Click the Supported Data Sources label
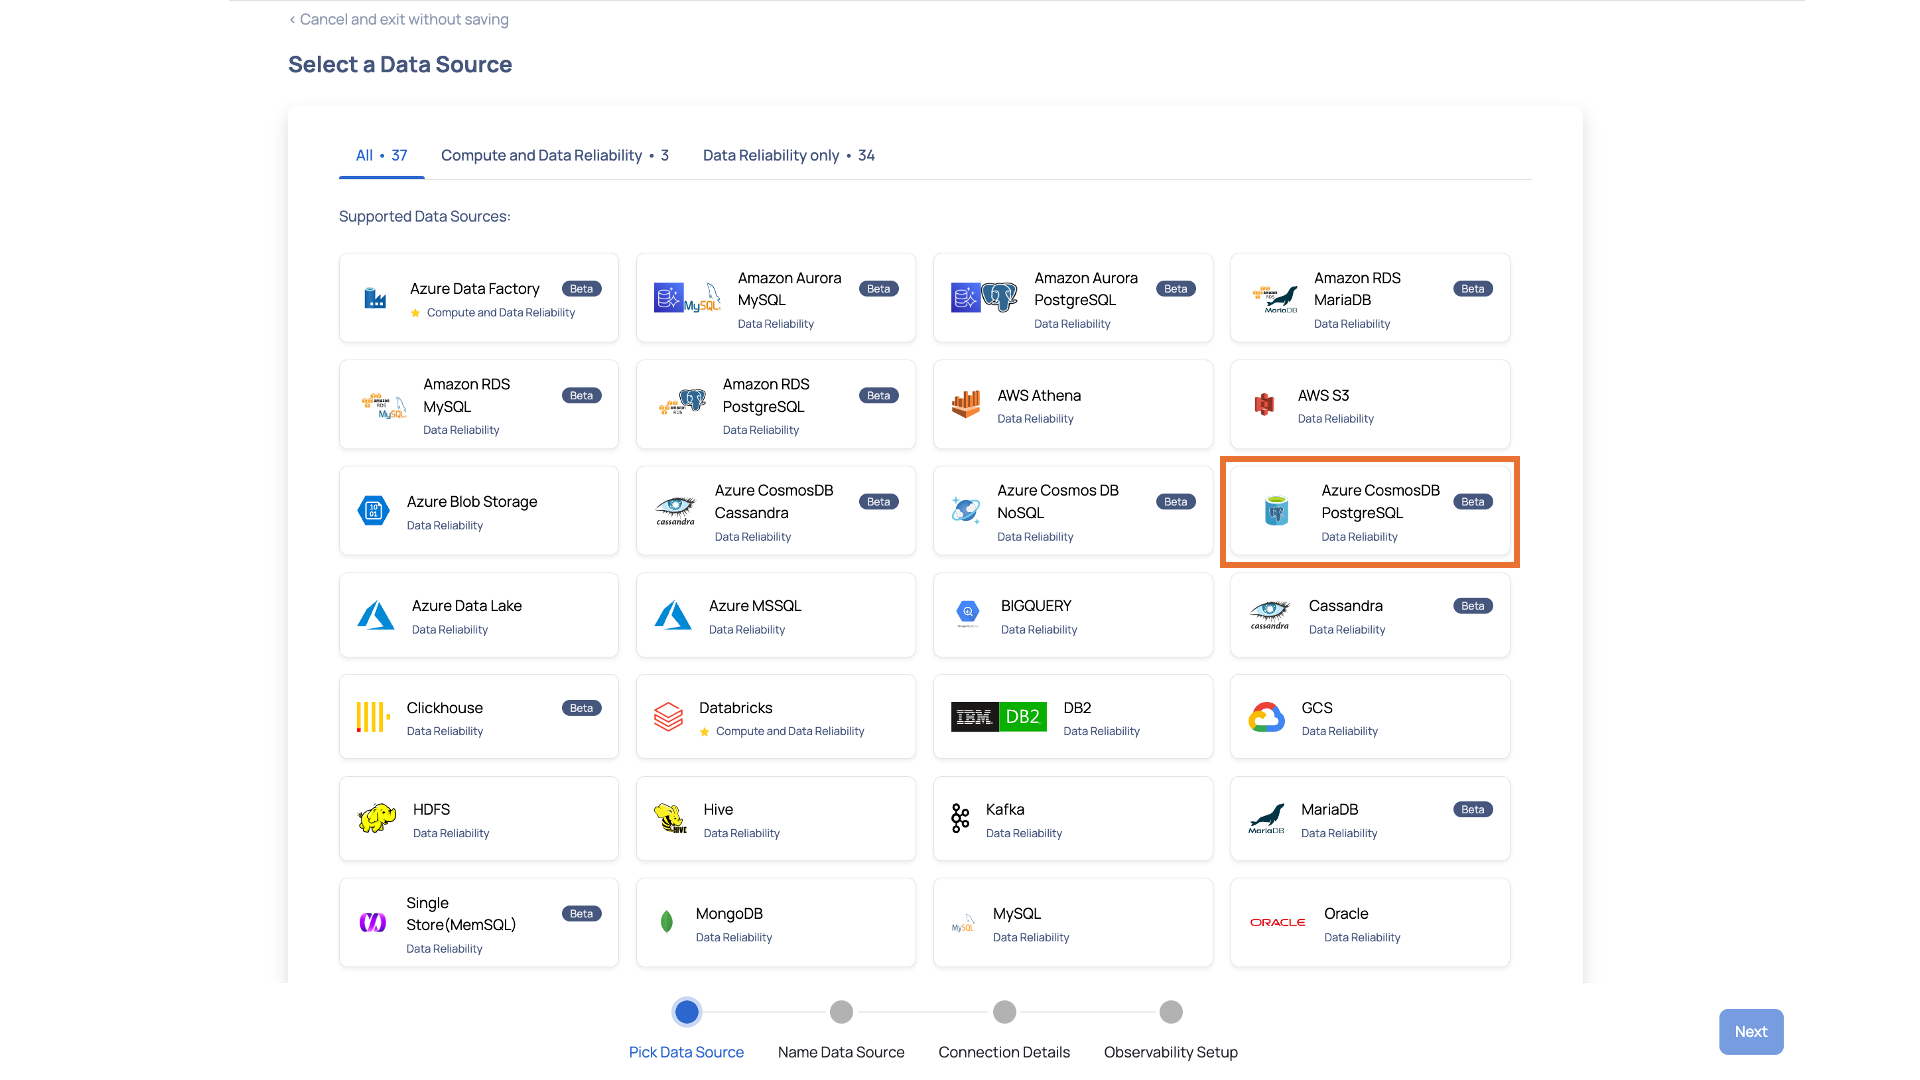 (x=424, y=216)
